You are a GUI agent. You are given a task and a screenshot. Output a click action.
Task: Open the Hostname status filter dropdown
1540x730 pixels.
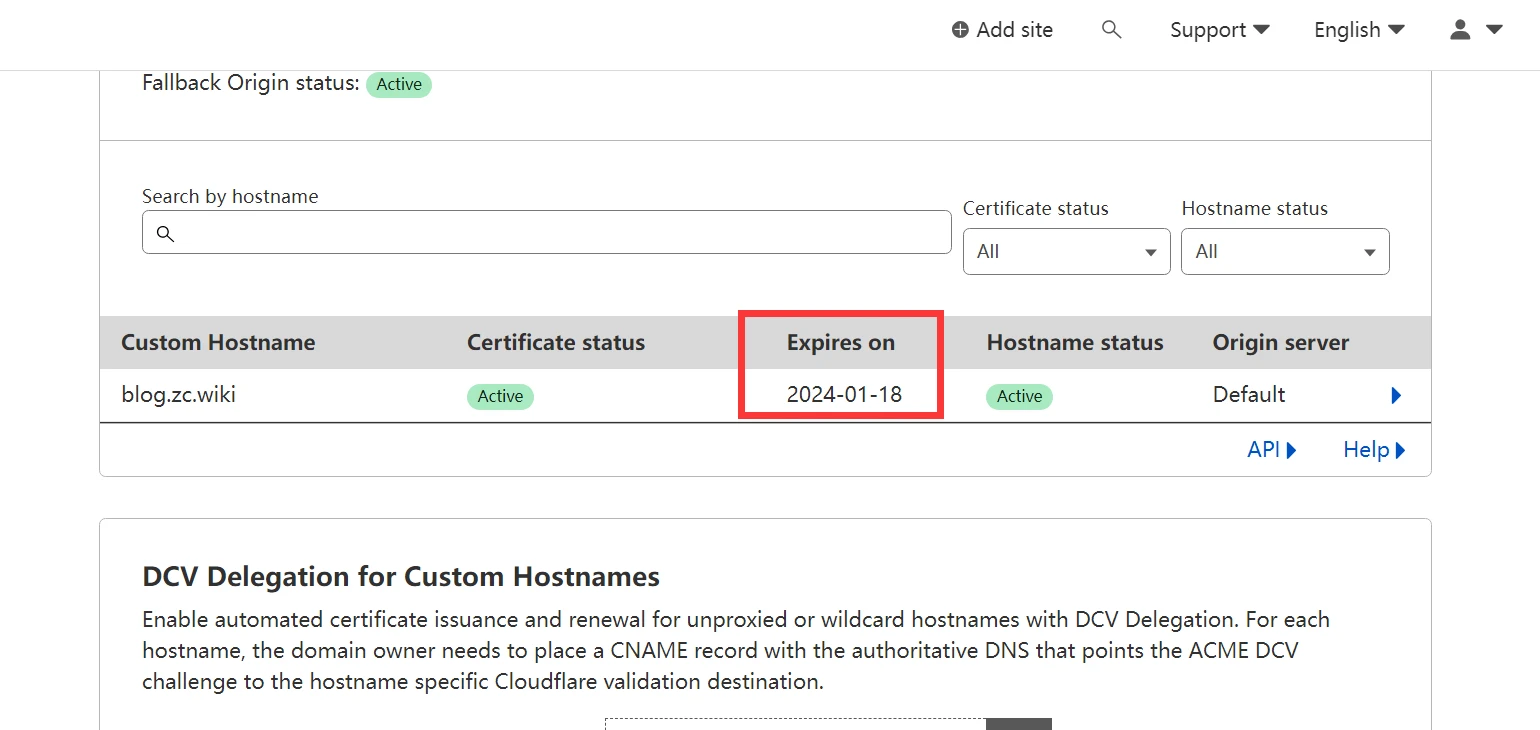click(1285, 252)
